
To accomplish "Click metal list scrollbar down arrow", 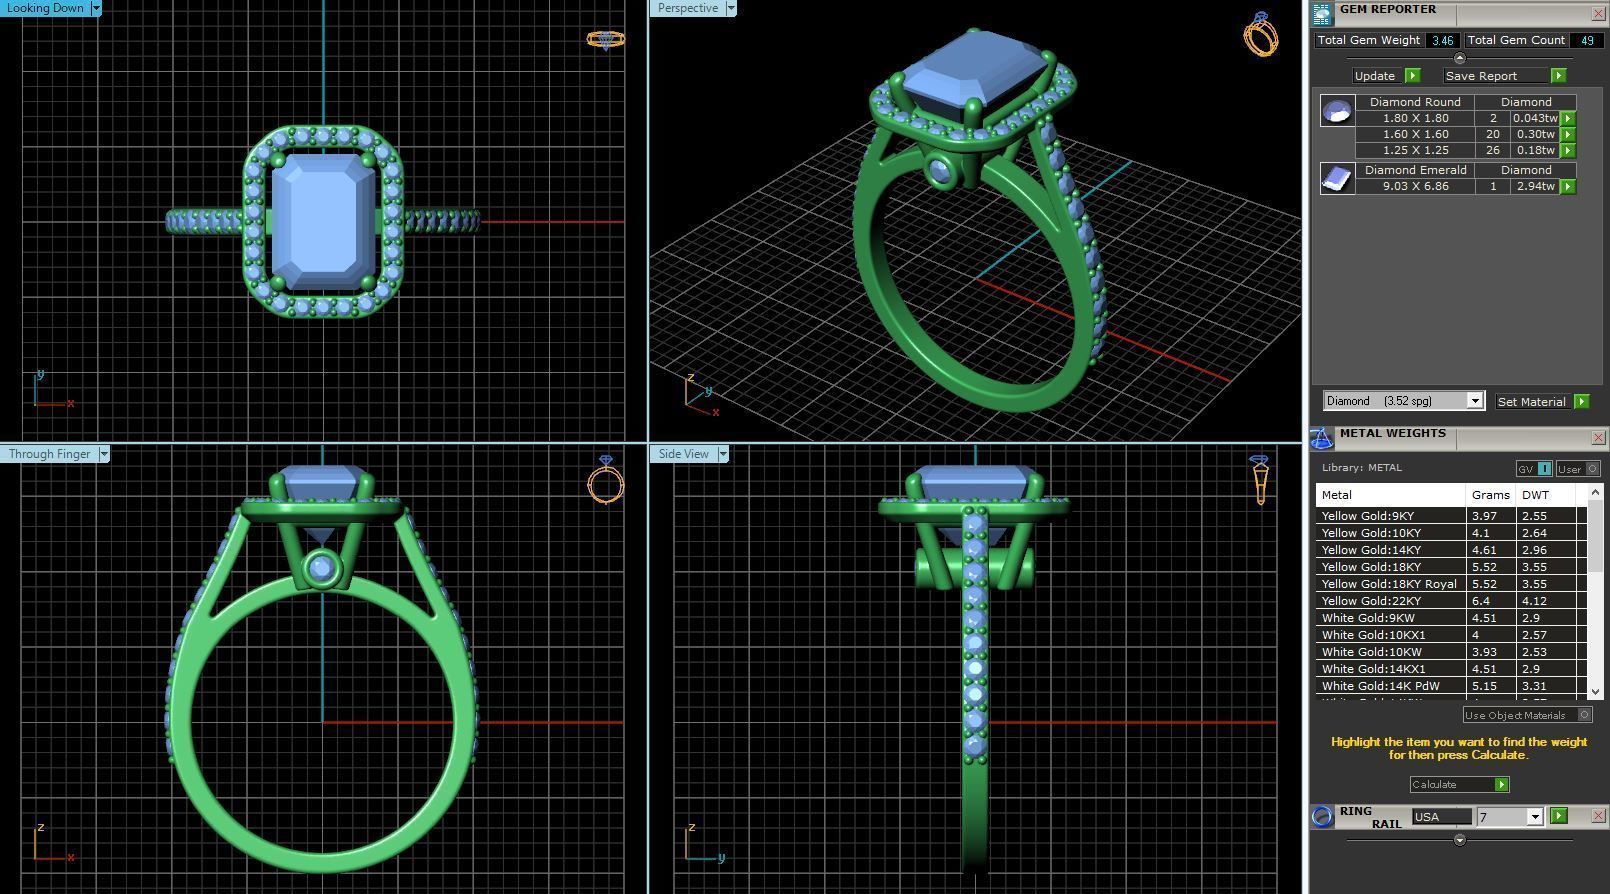I will [1595, 691].
